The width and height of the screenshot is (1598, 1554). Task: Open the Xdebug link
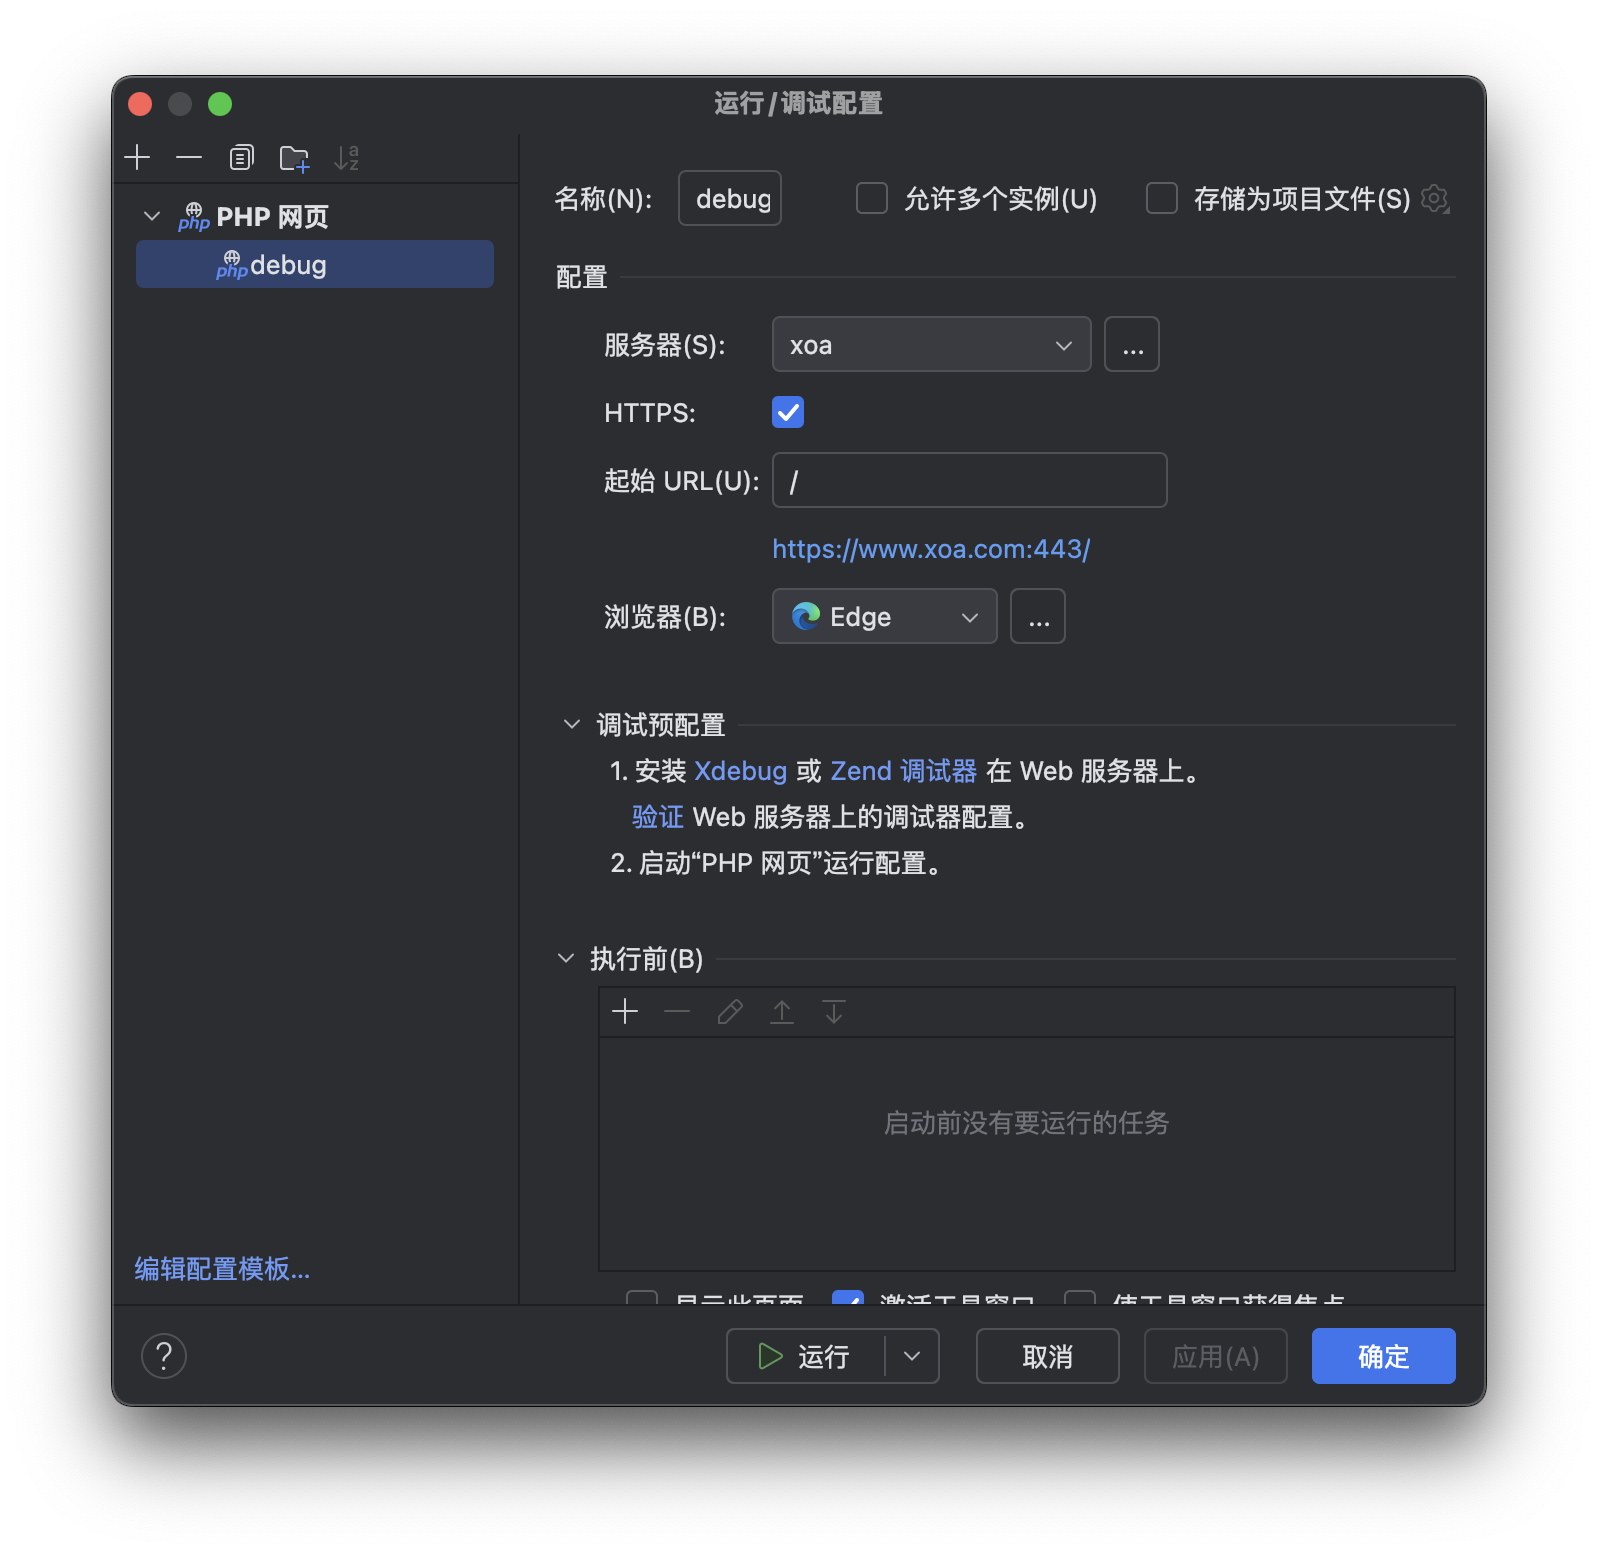[x=741, y=771]
